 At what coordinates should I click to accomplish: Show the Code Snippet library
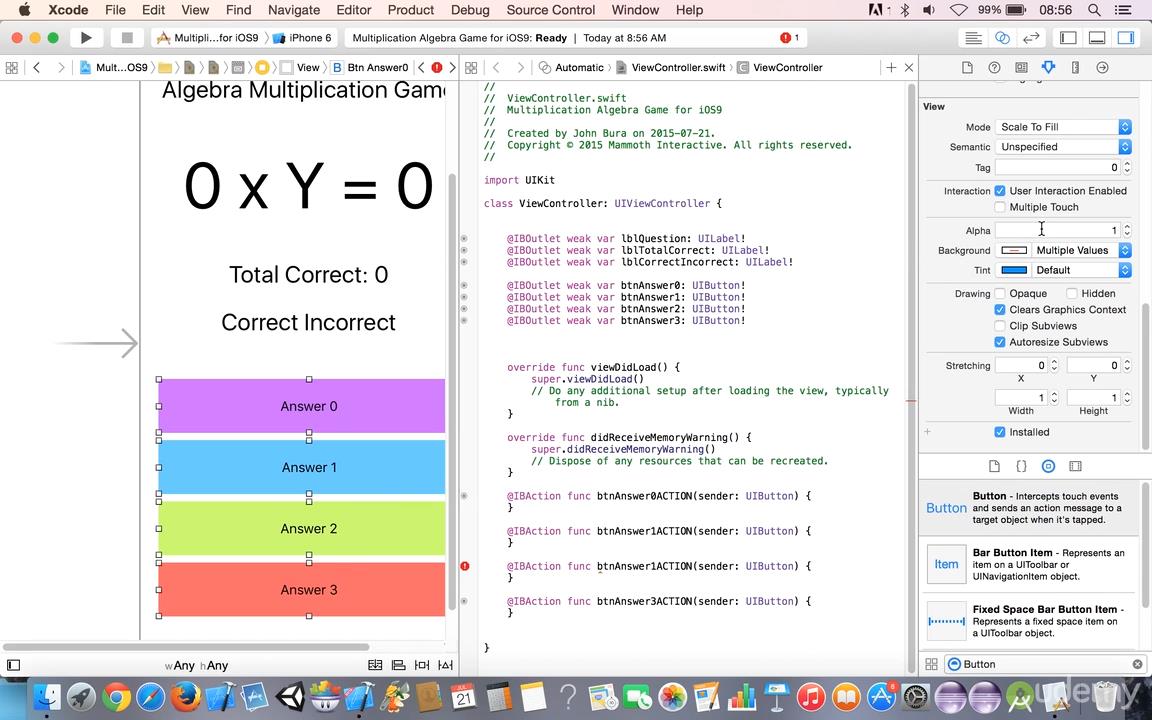[x=1021, y=466]
